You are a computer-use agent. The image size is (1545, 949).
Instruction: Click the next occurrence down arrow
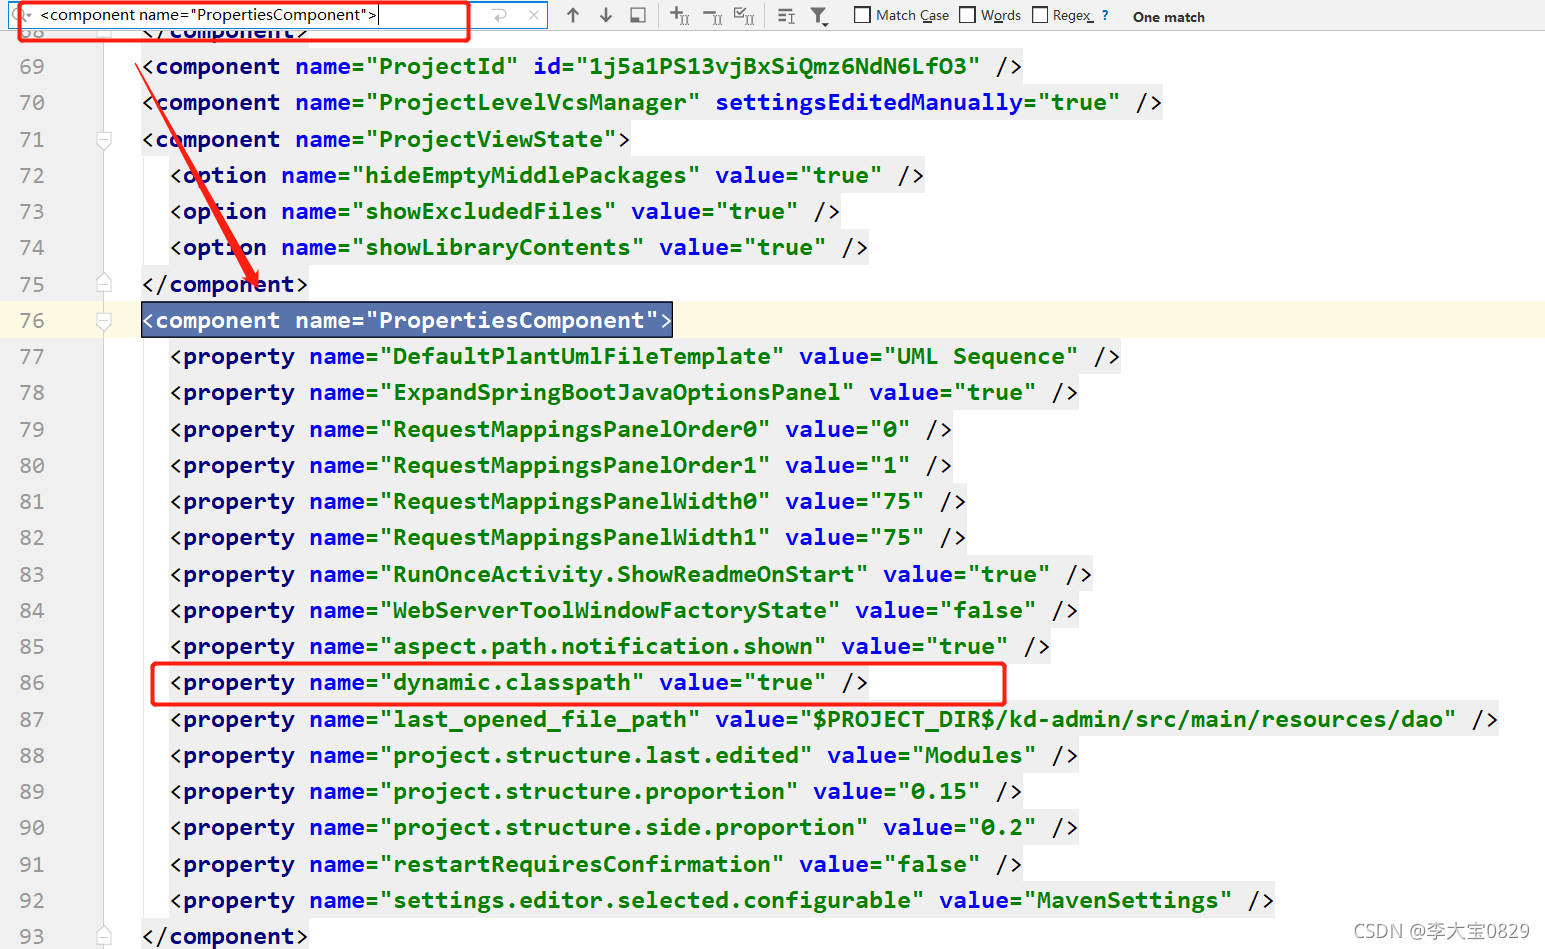(x=605, y=15)
